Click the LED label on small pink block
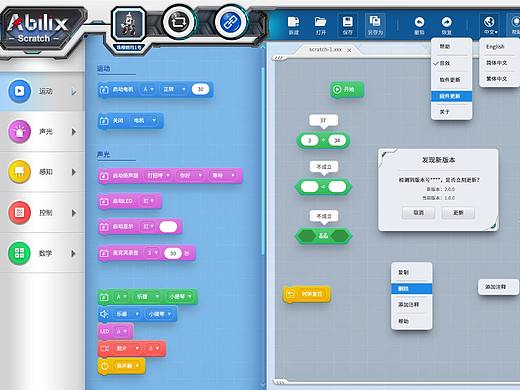 104,332
